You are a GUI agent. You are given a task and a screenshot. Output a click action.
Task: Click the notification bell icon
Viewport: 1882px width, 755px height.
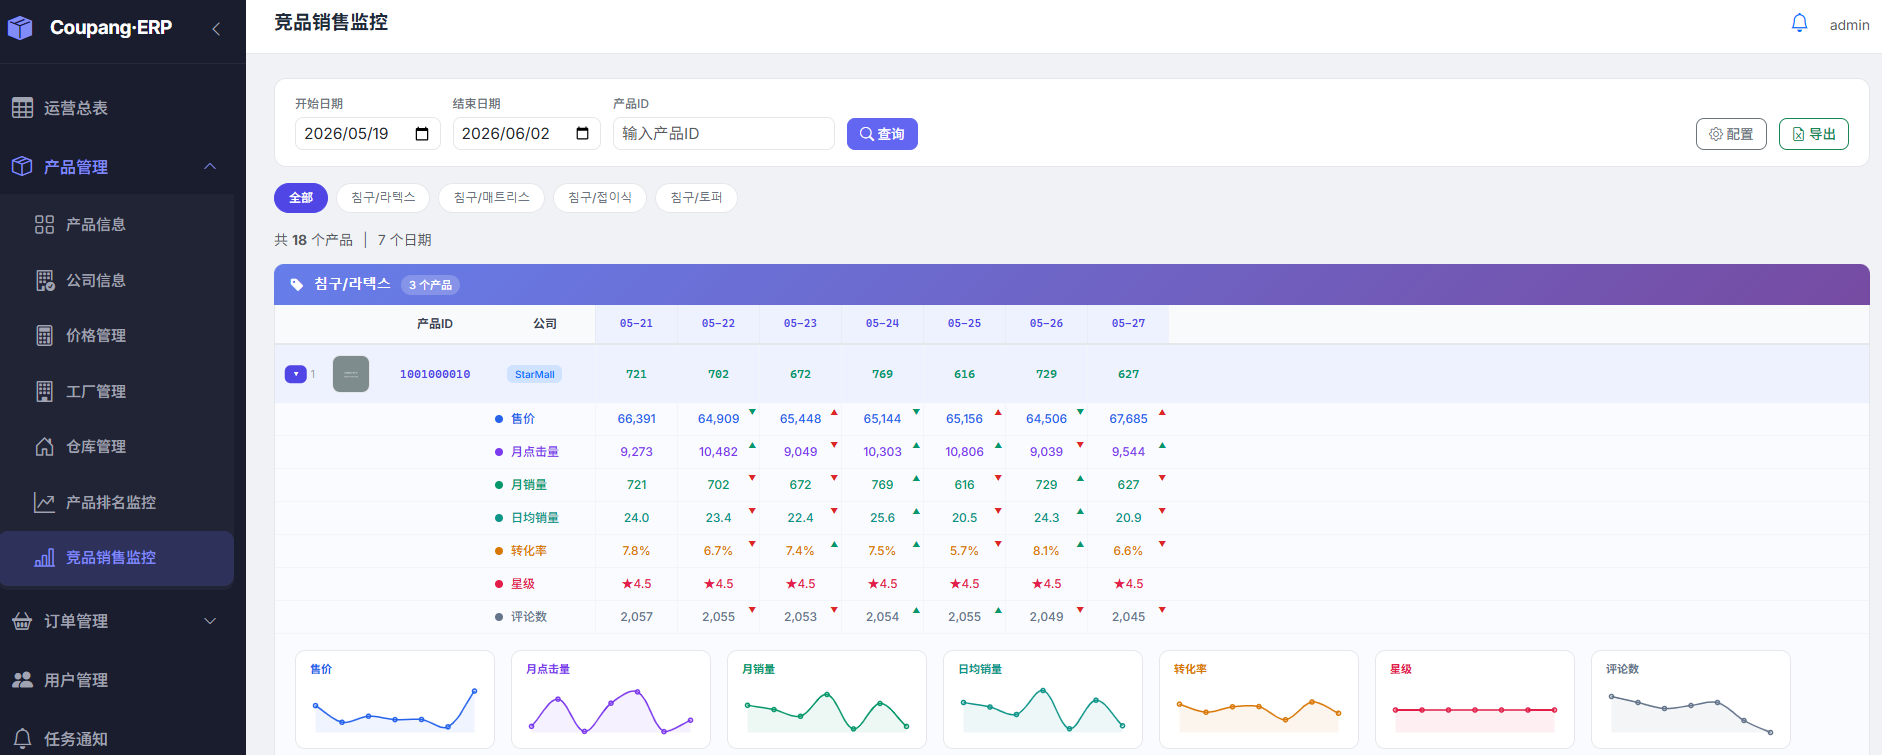(1799, 23)
